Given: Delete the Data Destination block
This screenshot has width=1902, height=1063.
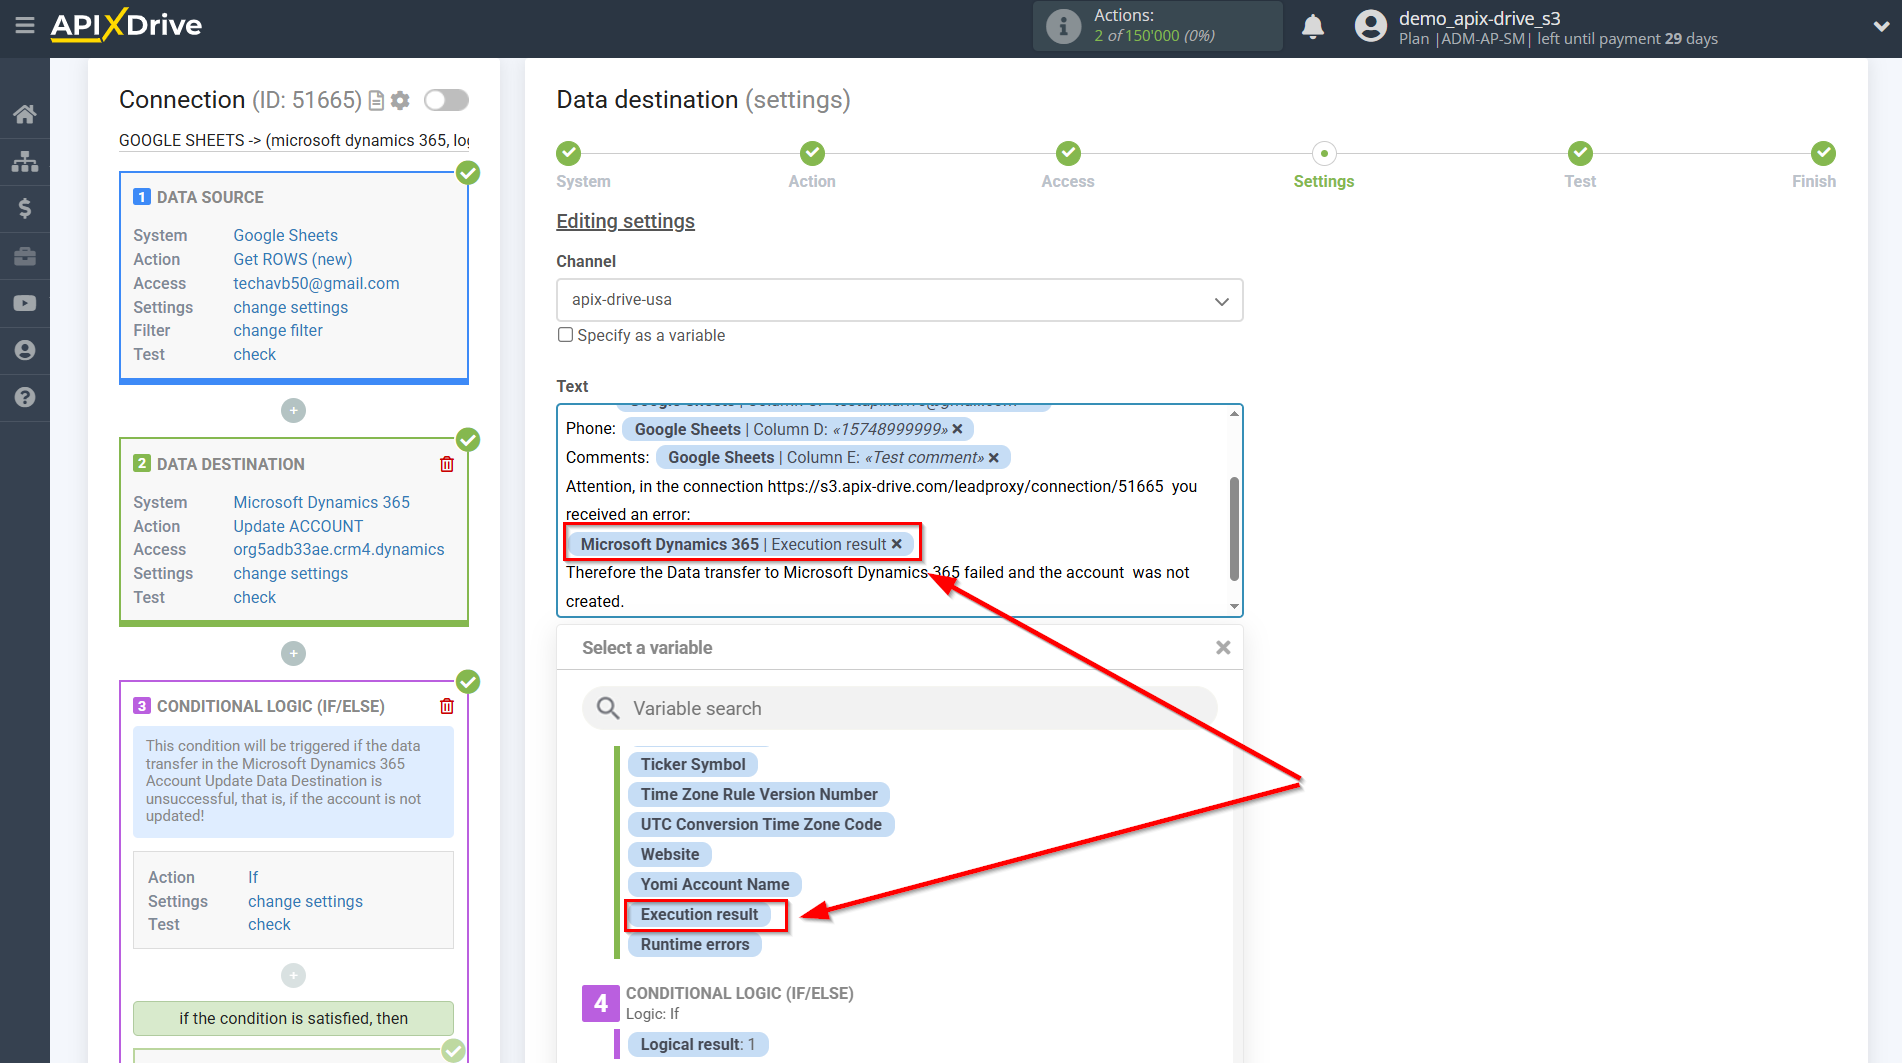Looking at the screenshot, I should (x=447, y=464).
